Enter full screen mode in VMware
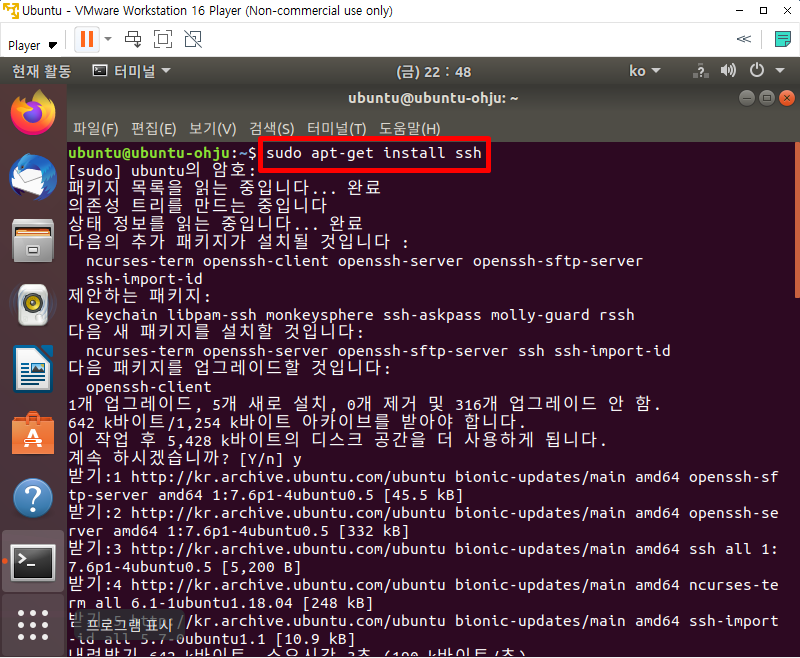 [163, 39]
